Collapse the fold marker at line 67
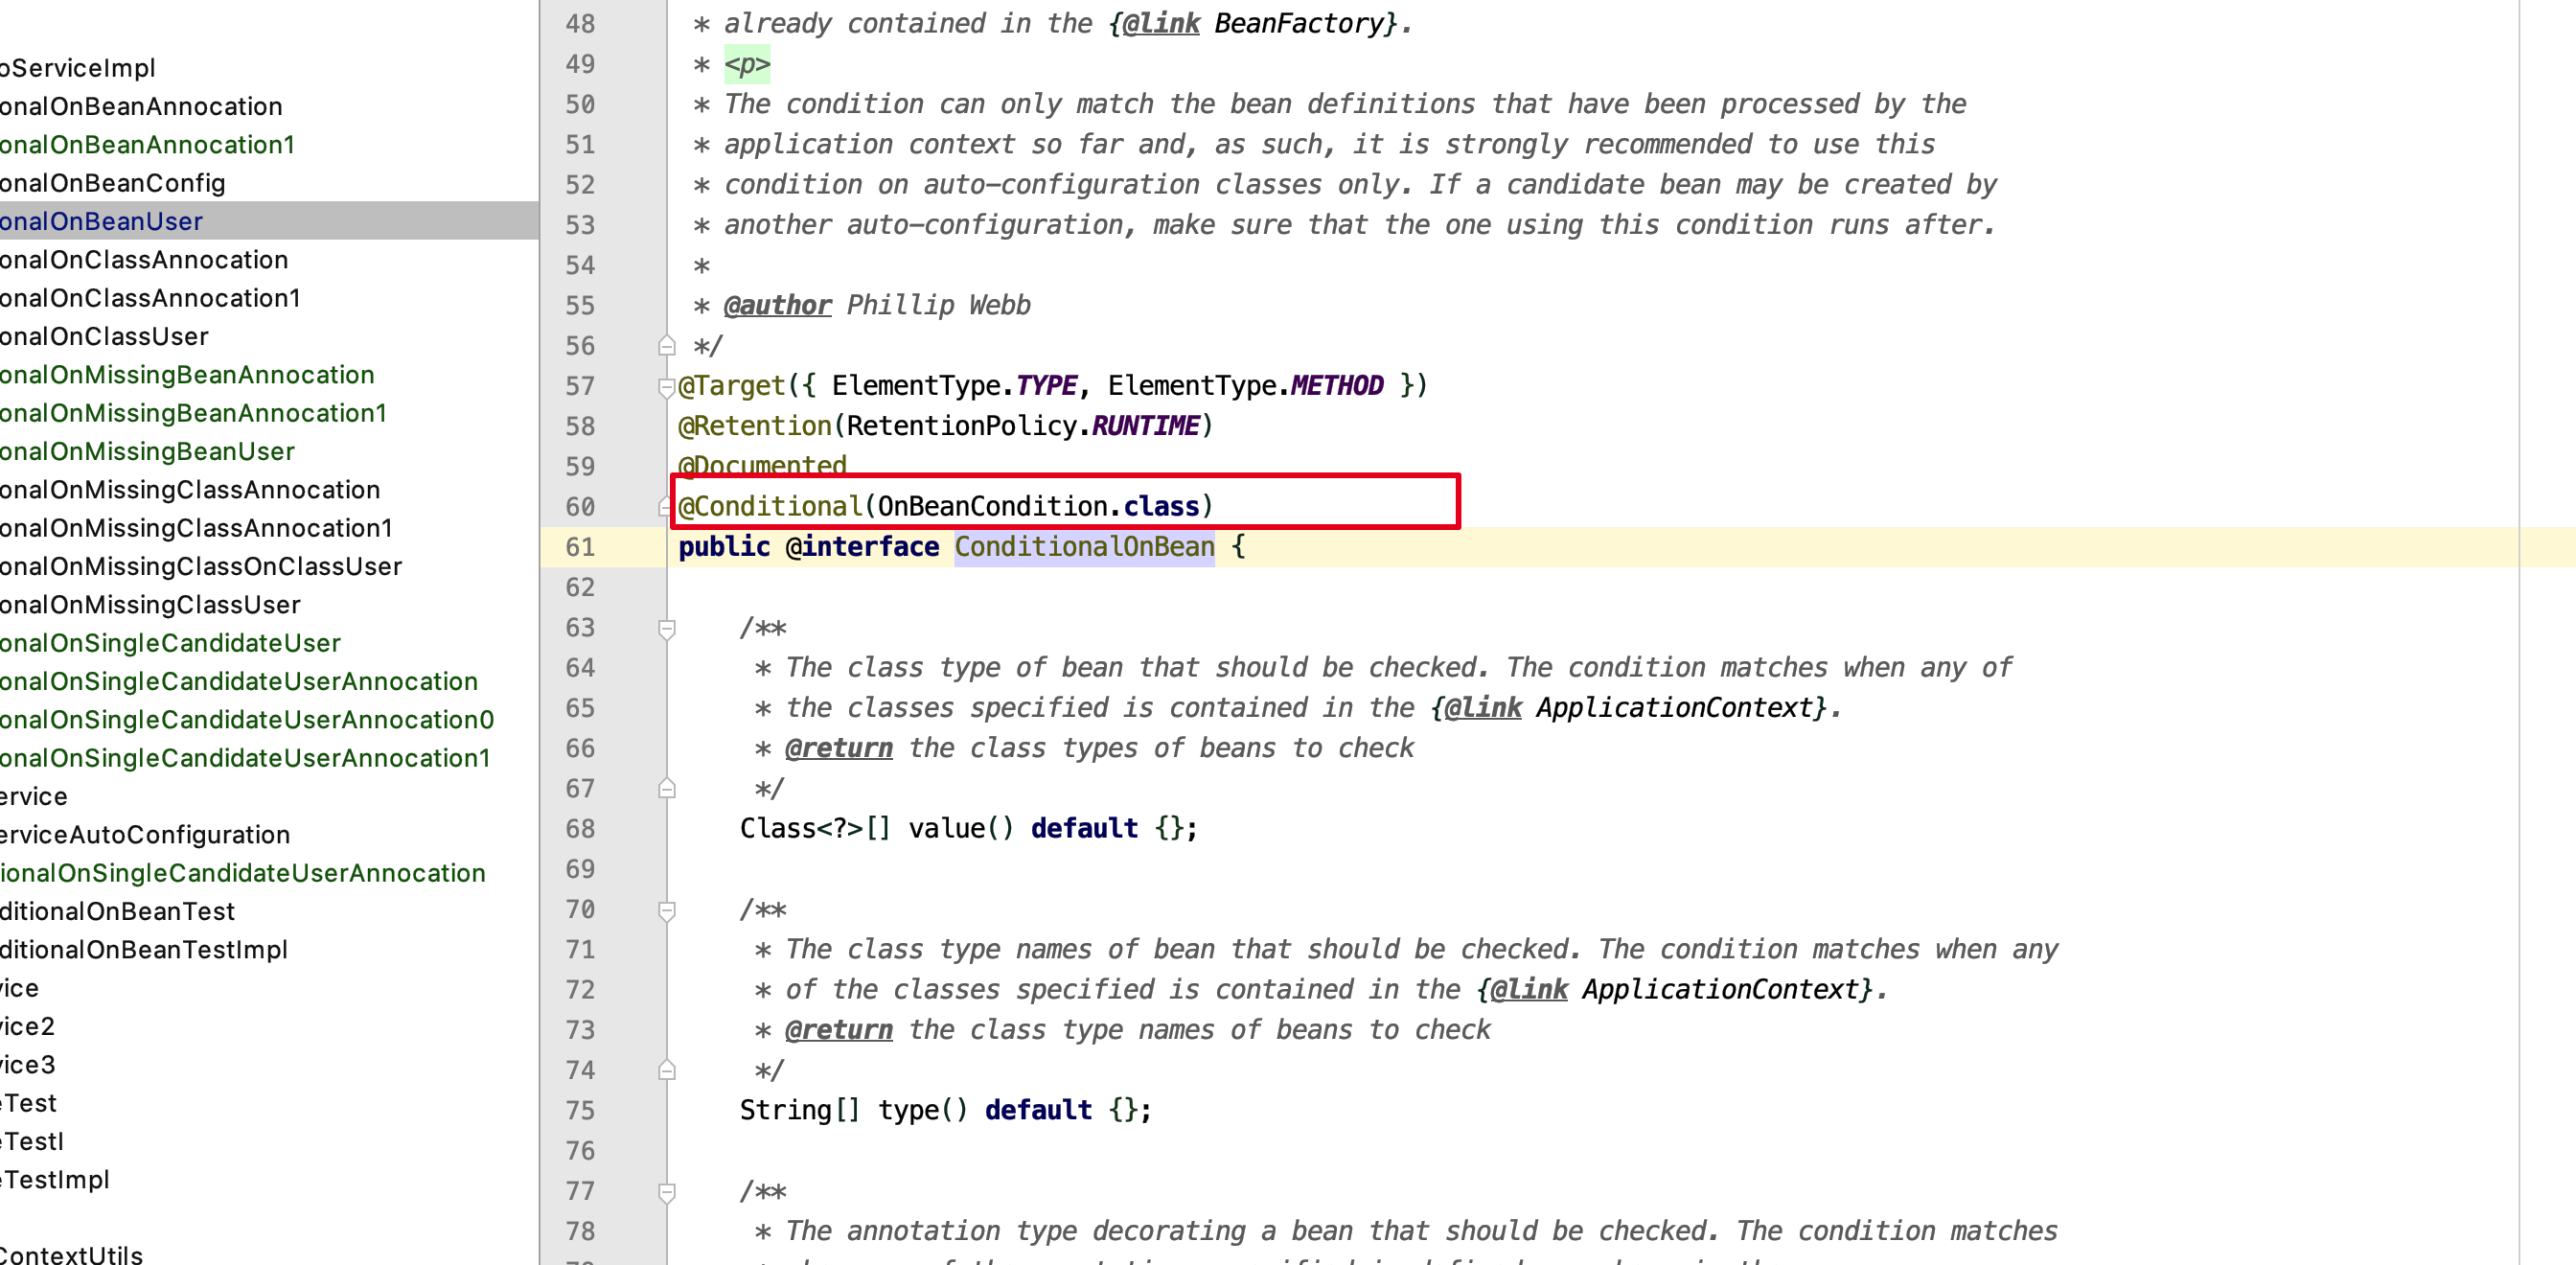The height and width of the screenshot is (1265, 2576). click(x=665, y=788)
